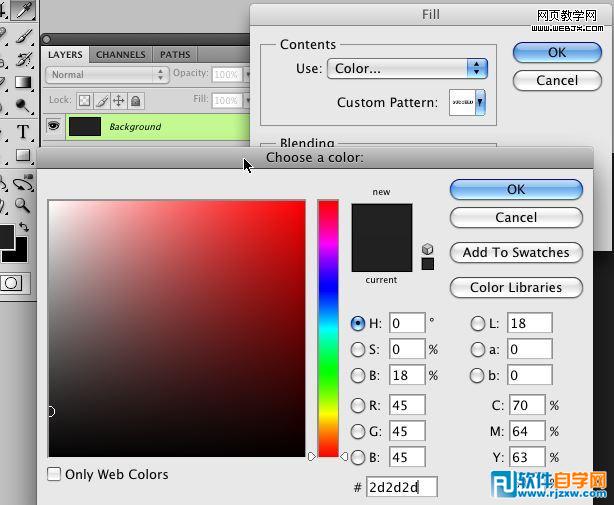This screenshot has height=505, width=614.
Task: Select the L lightness radio button
Action: pos(477,323)
